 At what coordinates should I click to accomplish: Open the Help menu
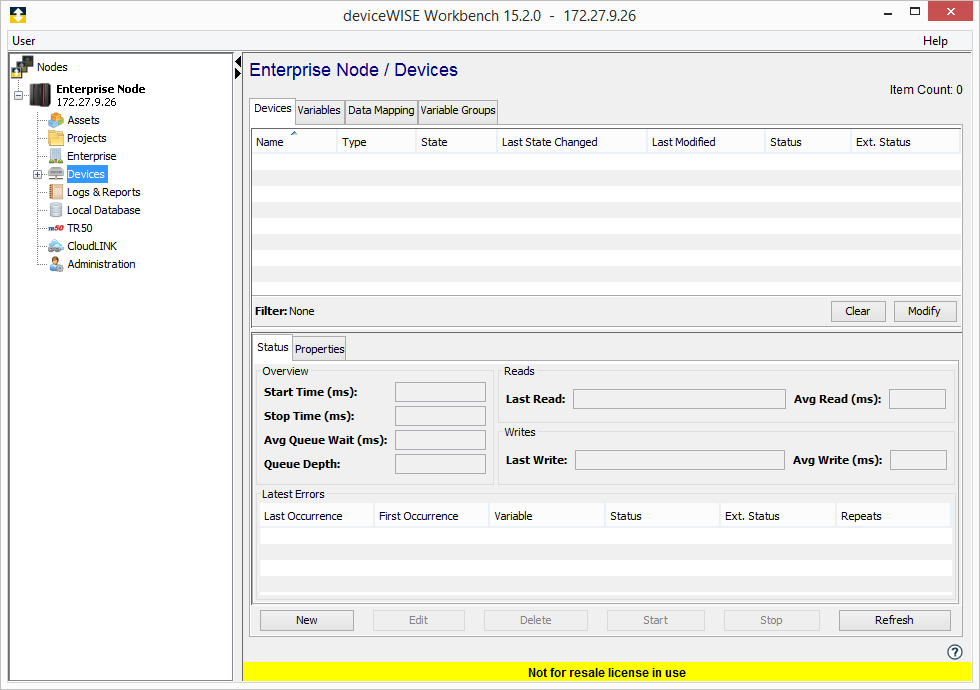935,41
